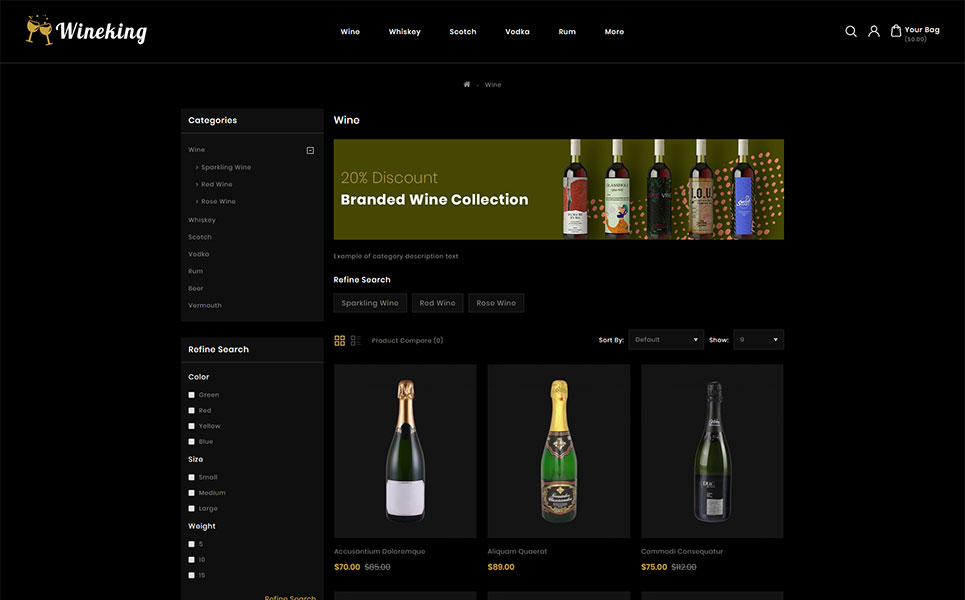
Task: Click Commodi Consequatur product title
Action: click(682, 552)
